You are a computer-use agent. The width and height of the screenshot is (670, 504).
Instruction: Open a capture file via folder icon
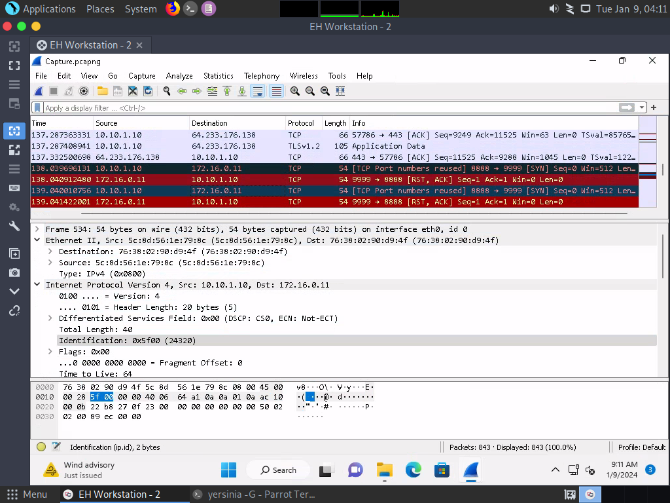pyautogui.click(x=102, y=91)
